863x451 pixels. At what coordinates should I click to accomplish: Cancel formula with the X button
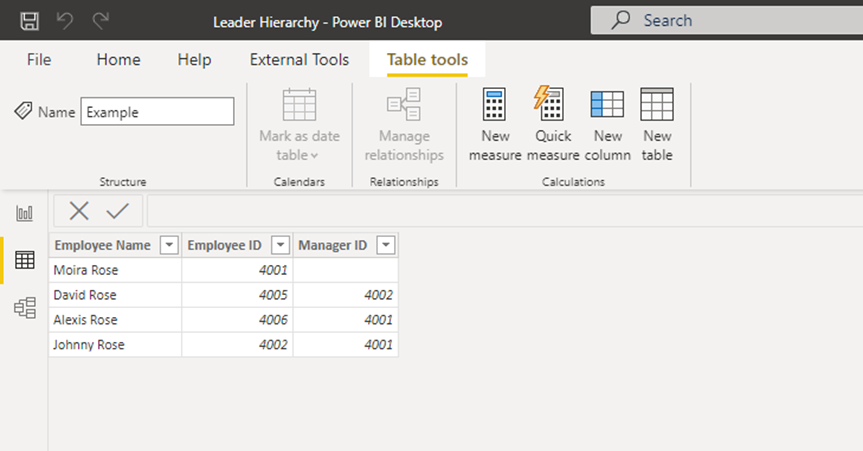click(x=79, y=210)
